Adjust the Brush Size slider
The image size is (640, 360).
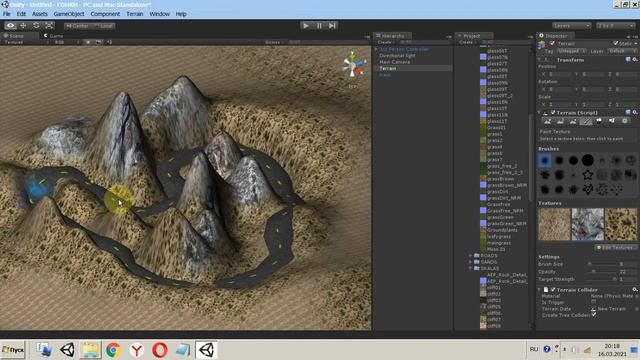point(602,264)
